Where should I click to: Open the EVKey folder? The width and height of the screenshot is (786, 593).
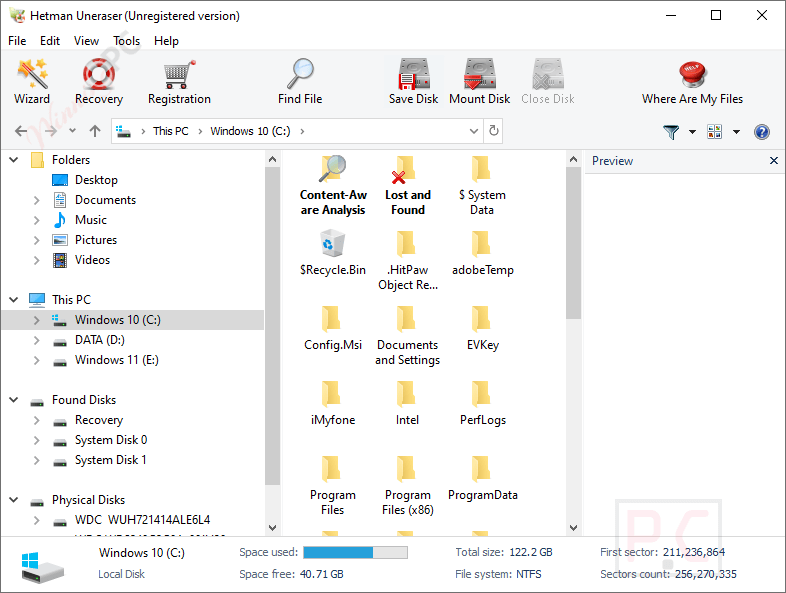click(482, 329)
